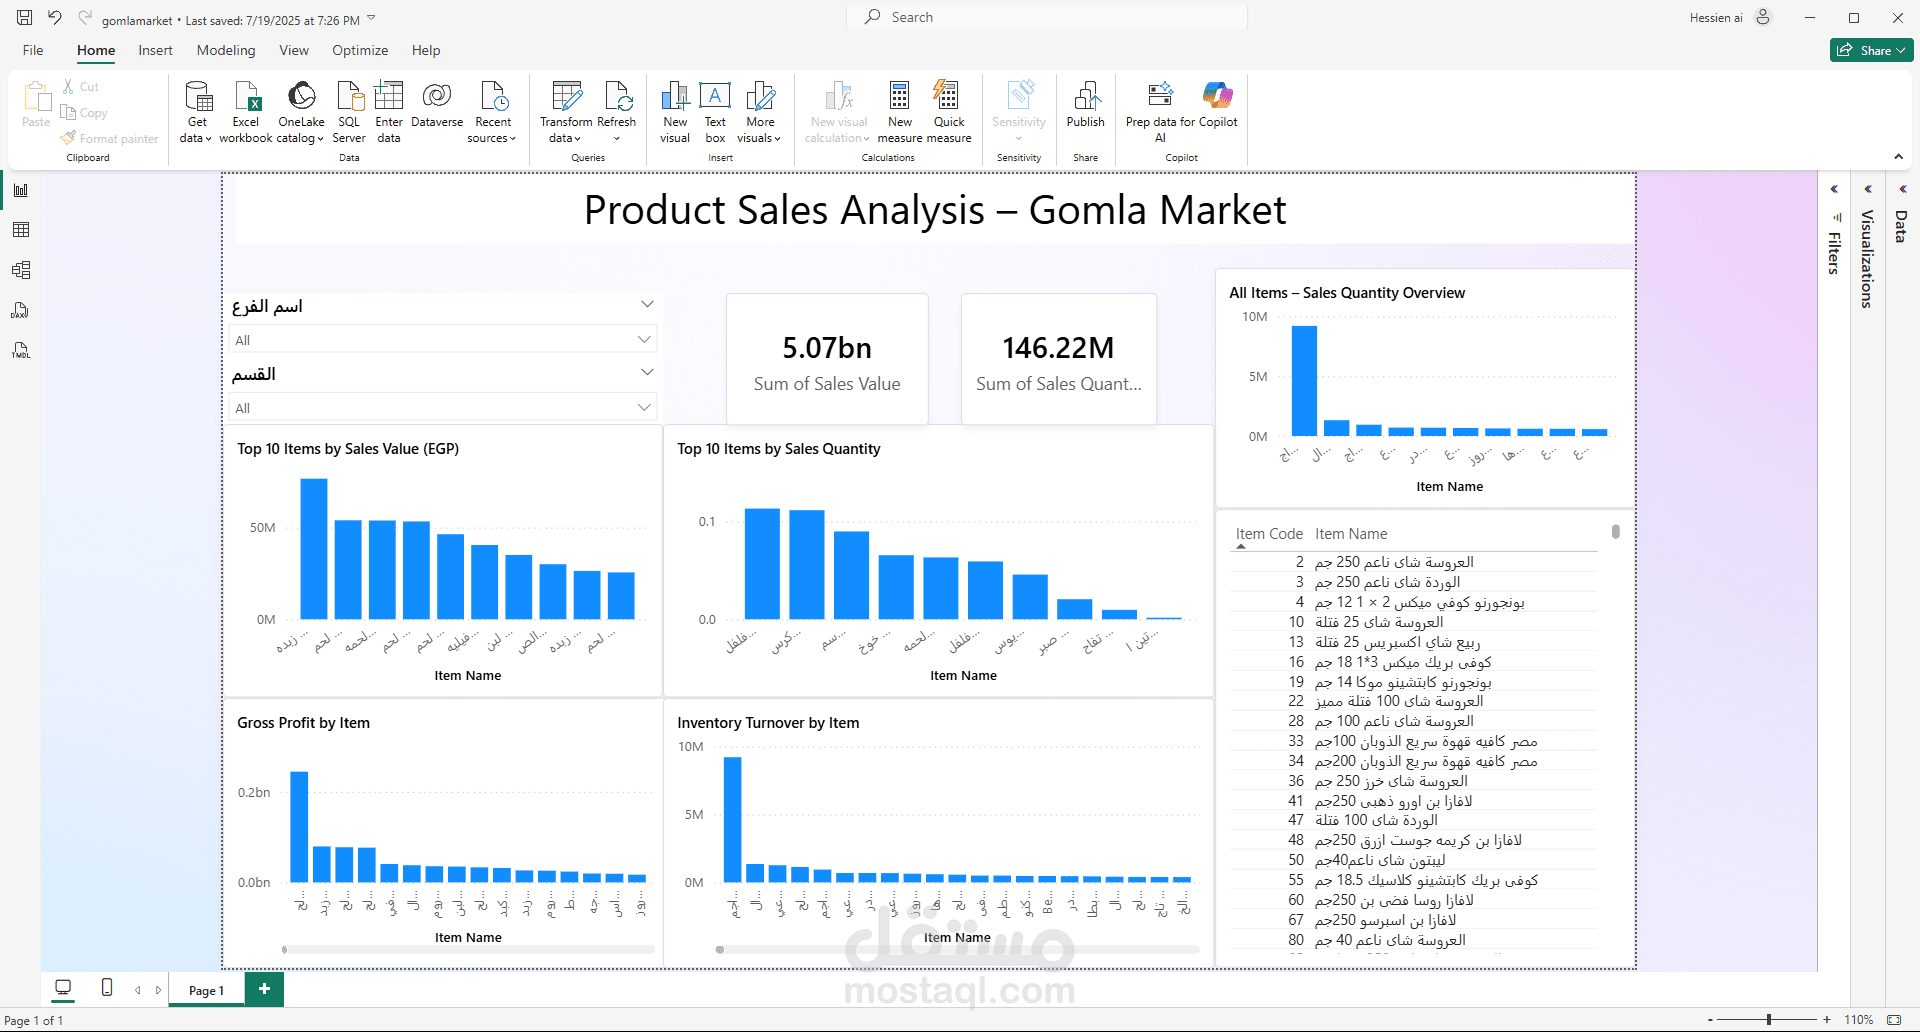Image resolution: width=1920 pixels, height=1032 pixels.
Task: Click the Share button
Action: click(x=1869, y=49)
